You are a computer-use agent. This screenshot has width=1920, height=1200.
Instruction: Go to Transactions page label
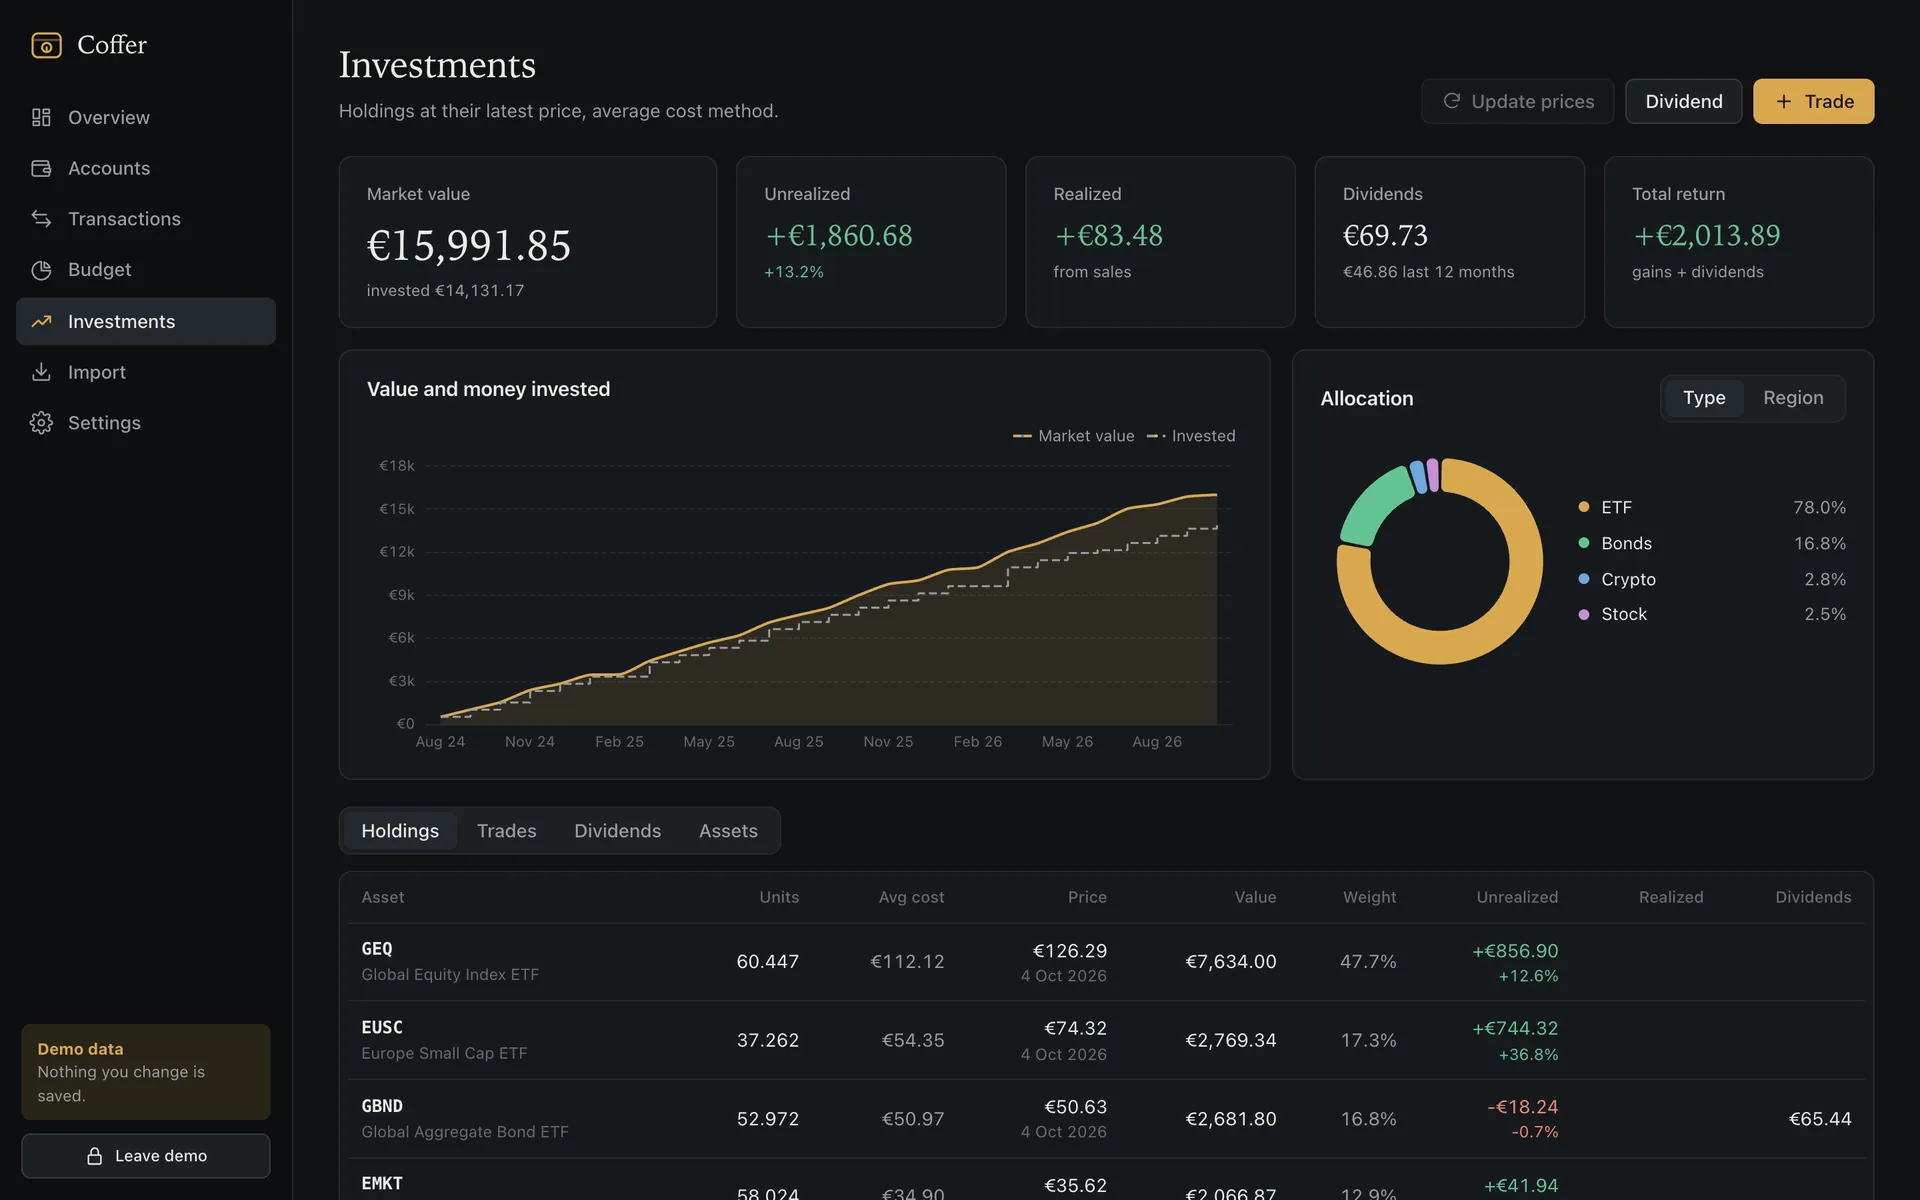click(x=124, y=219)
